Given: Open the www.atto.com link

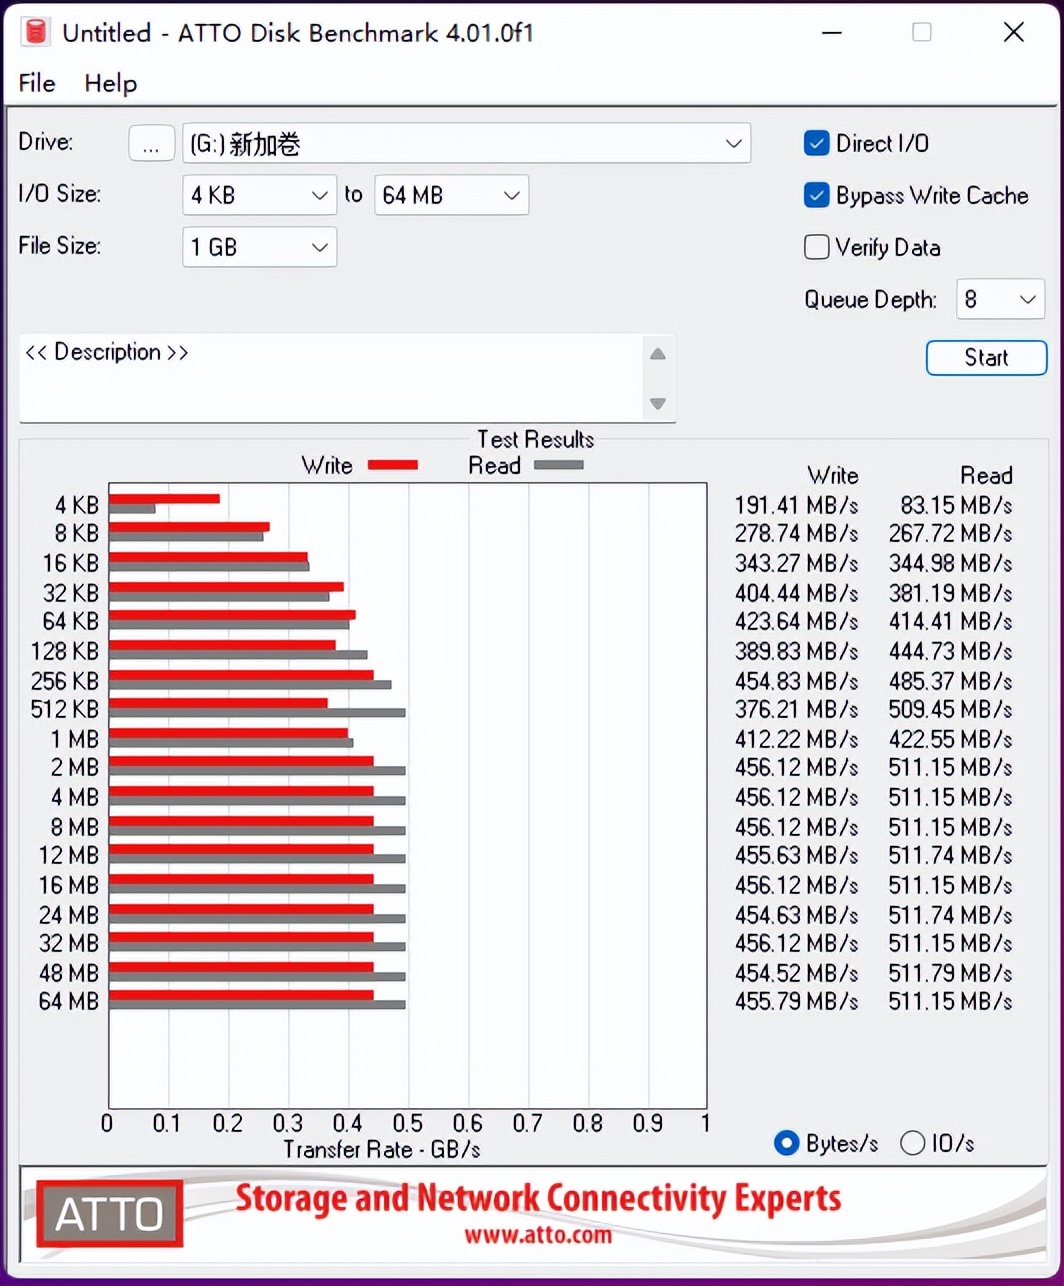Looking at the screenshot, I should [537, 1235].
